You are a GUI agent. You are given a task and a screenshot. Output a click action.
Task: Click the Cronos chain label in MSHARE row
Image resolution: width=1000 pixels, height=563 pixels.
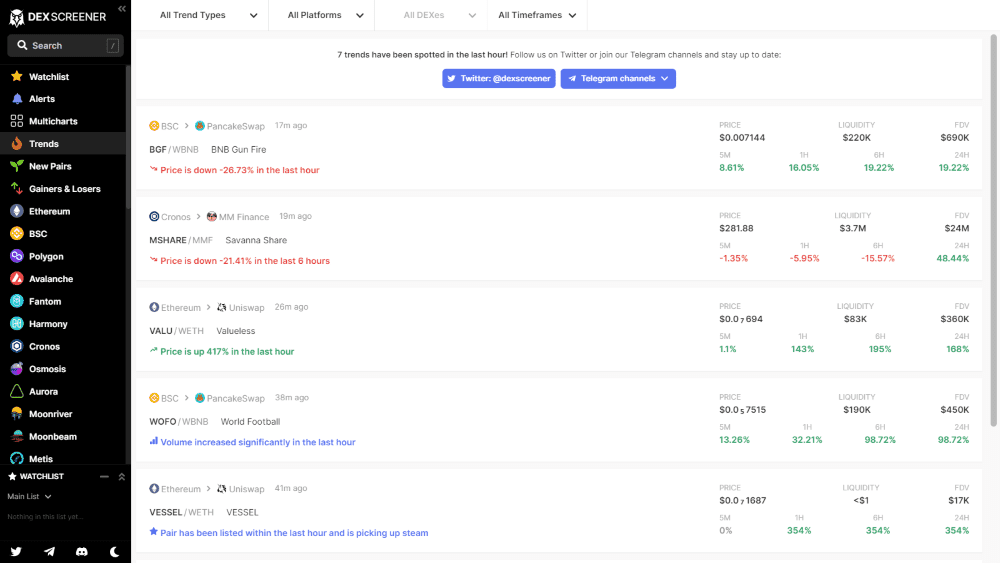[175, 217]
